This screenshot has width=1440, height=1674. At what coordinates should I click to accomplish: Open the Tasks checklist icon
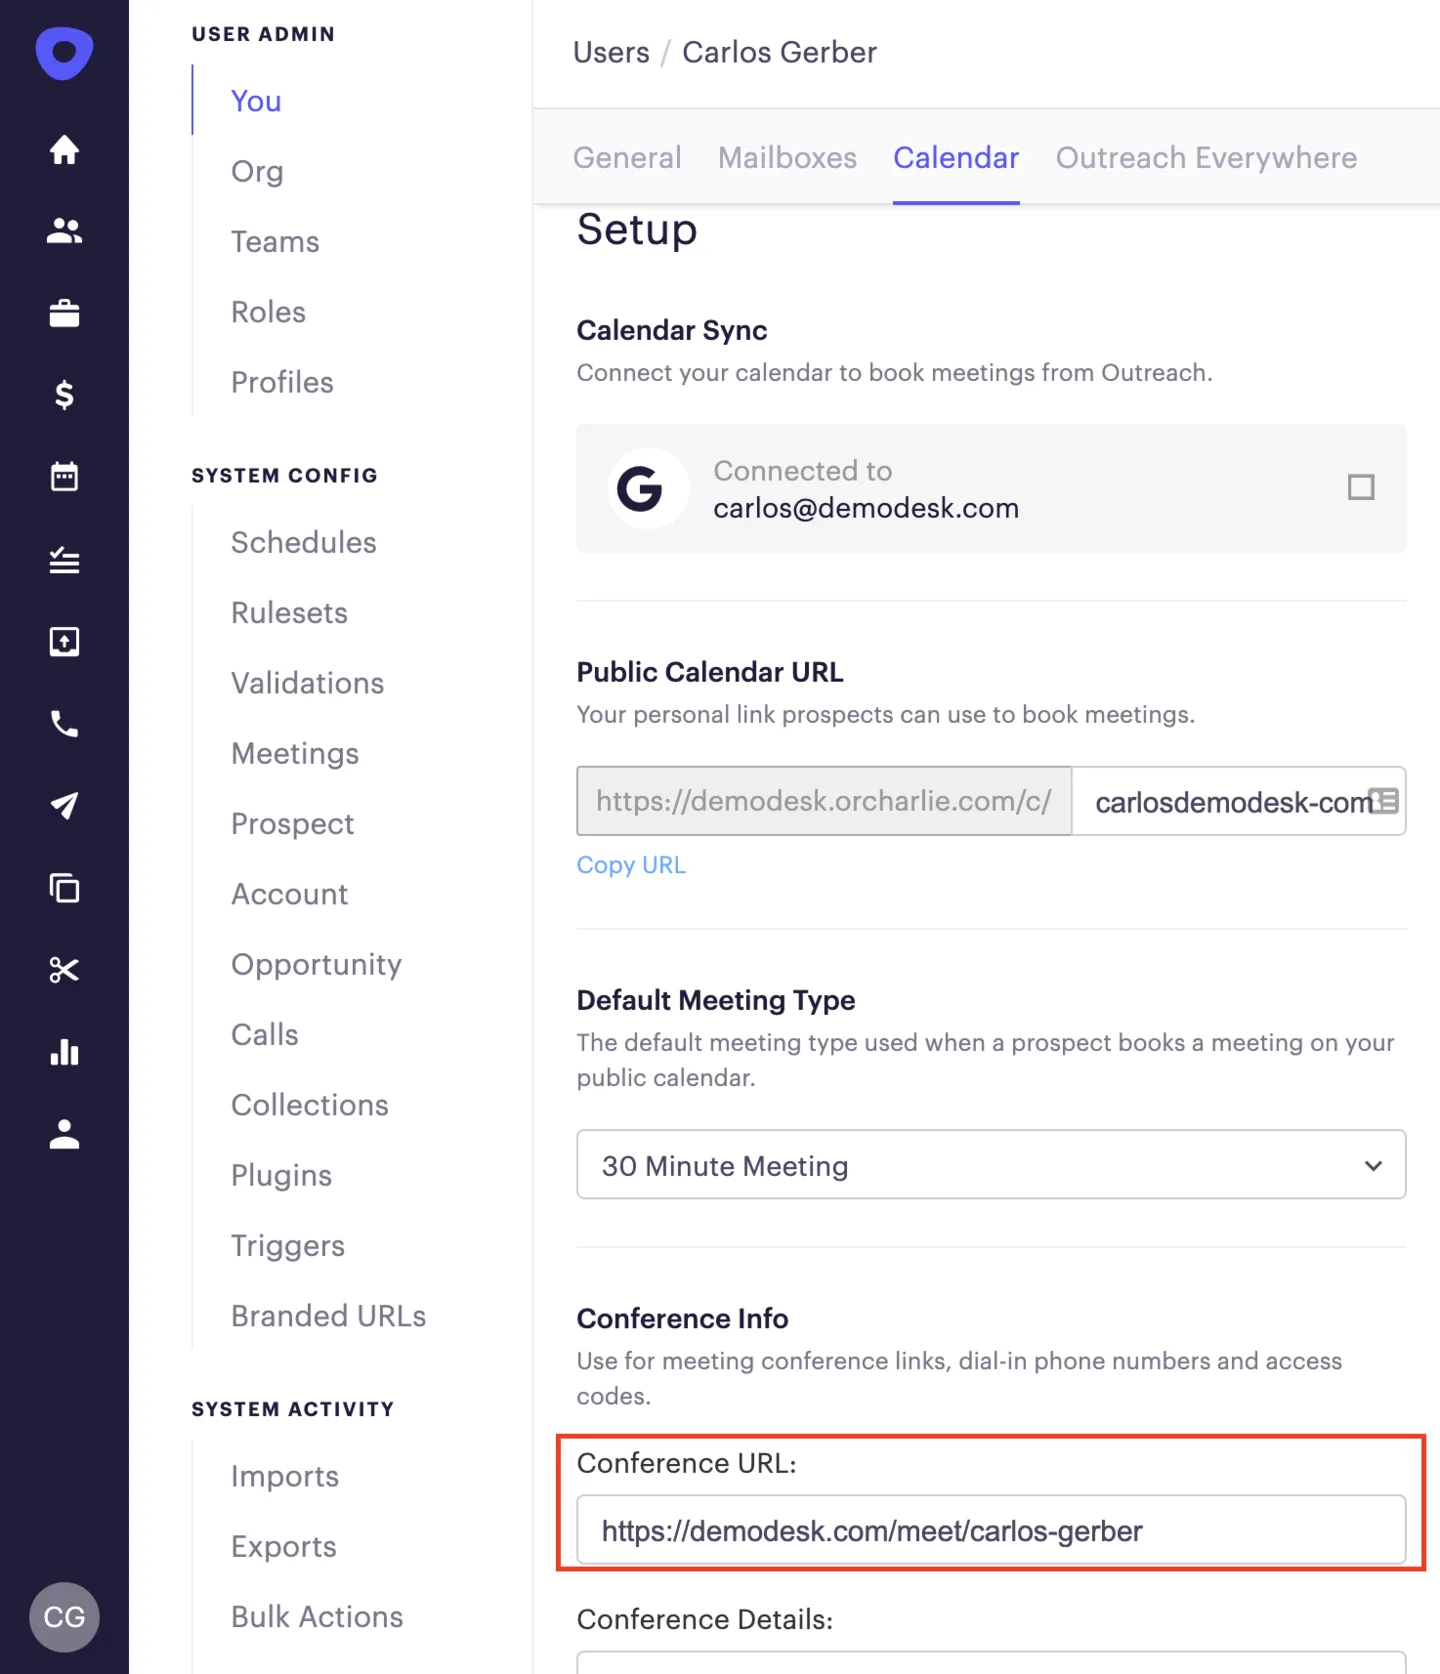coord(64,560)
